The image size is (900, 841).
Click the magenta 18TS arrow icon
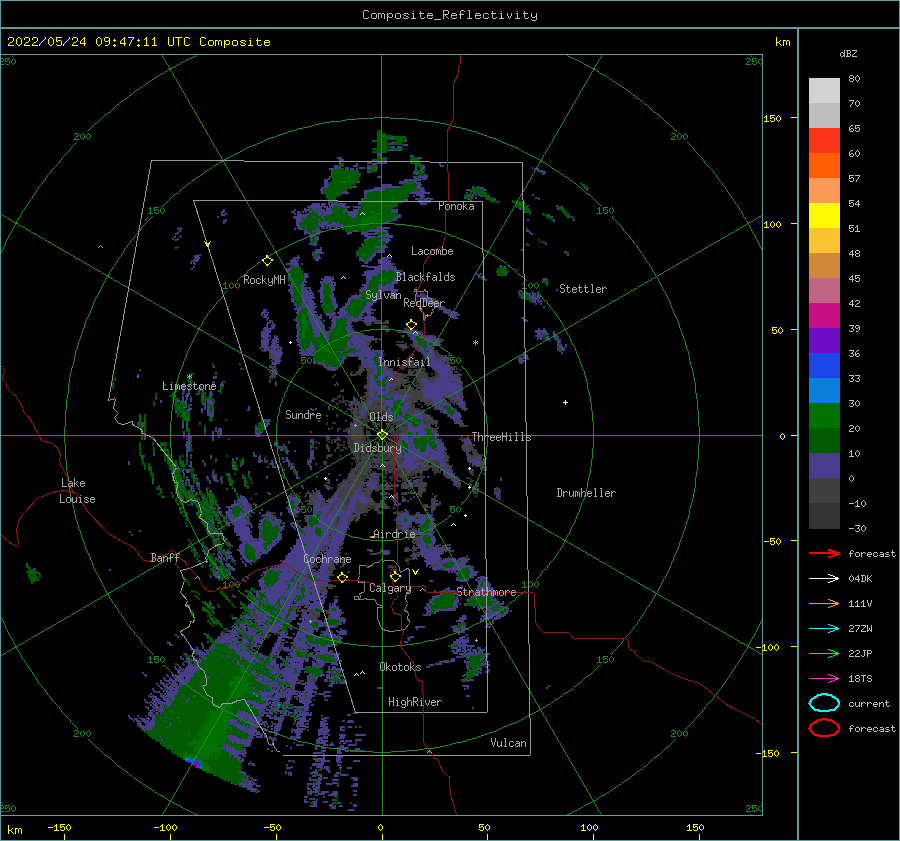tap(824, 679)
